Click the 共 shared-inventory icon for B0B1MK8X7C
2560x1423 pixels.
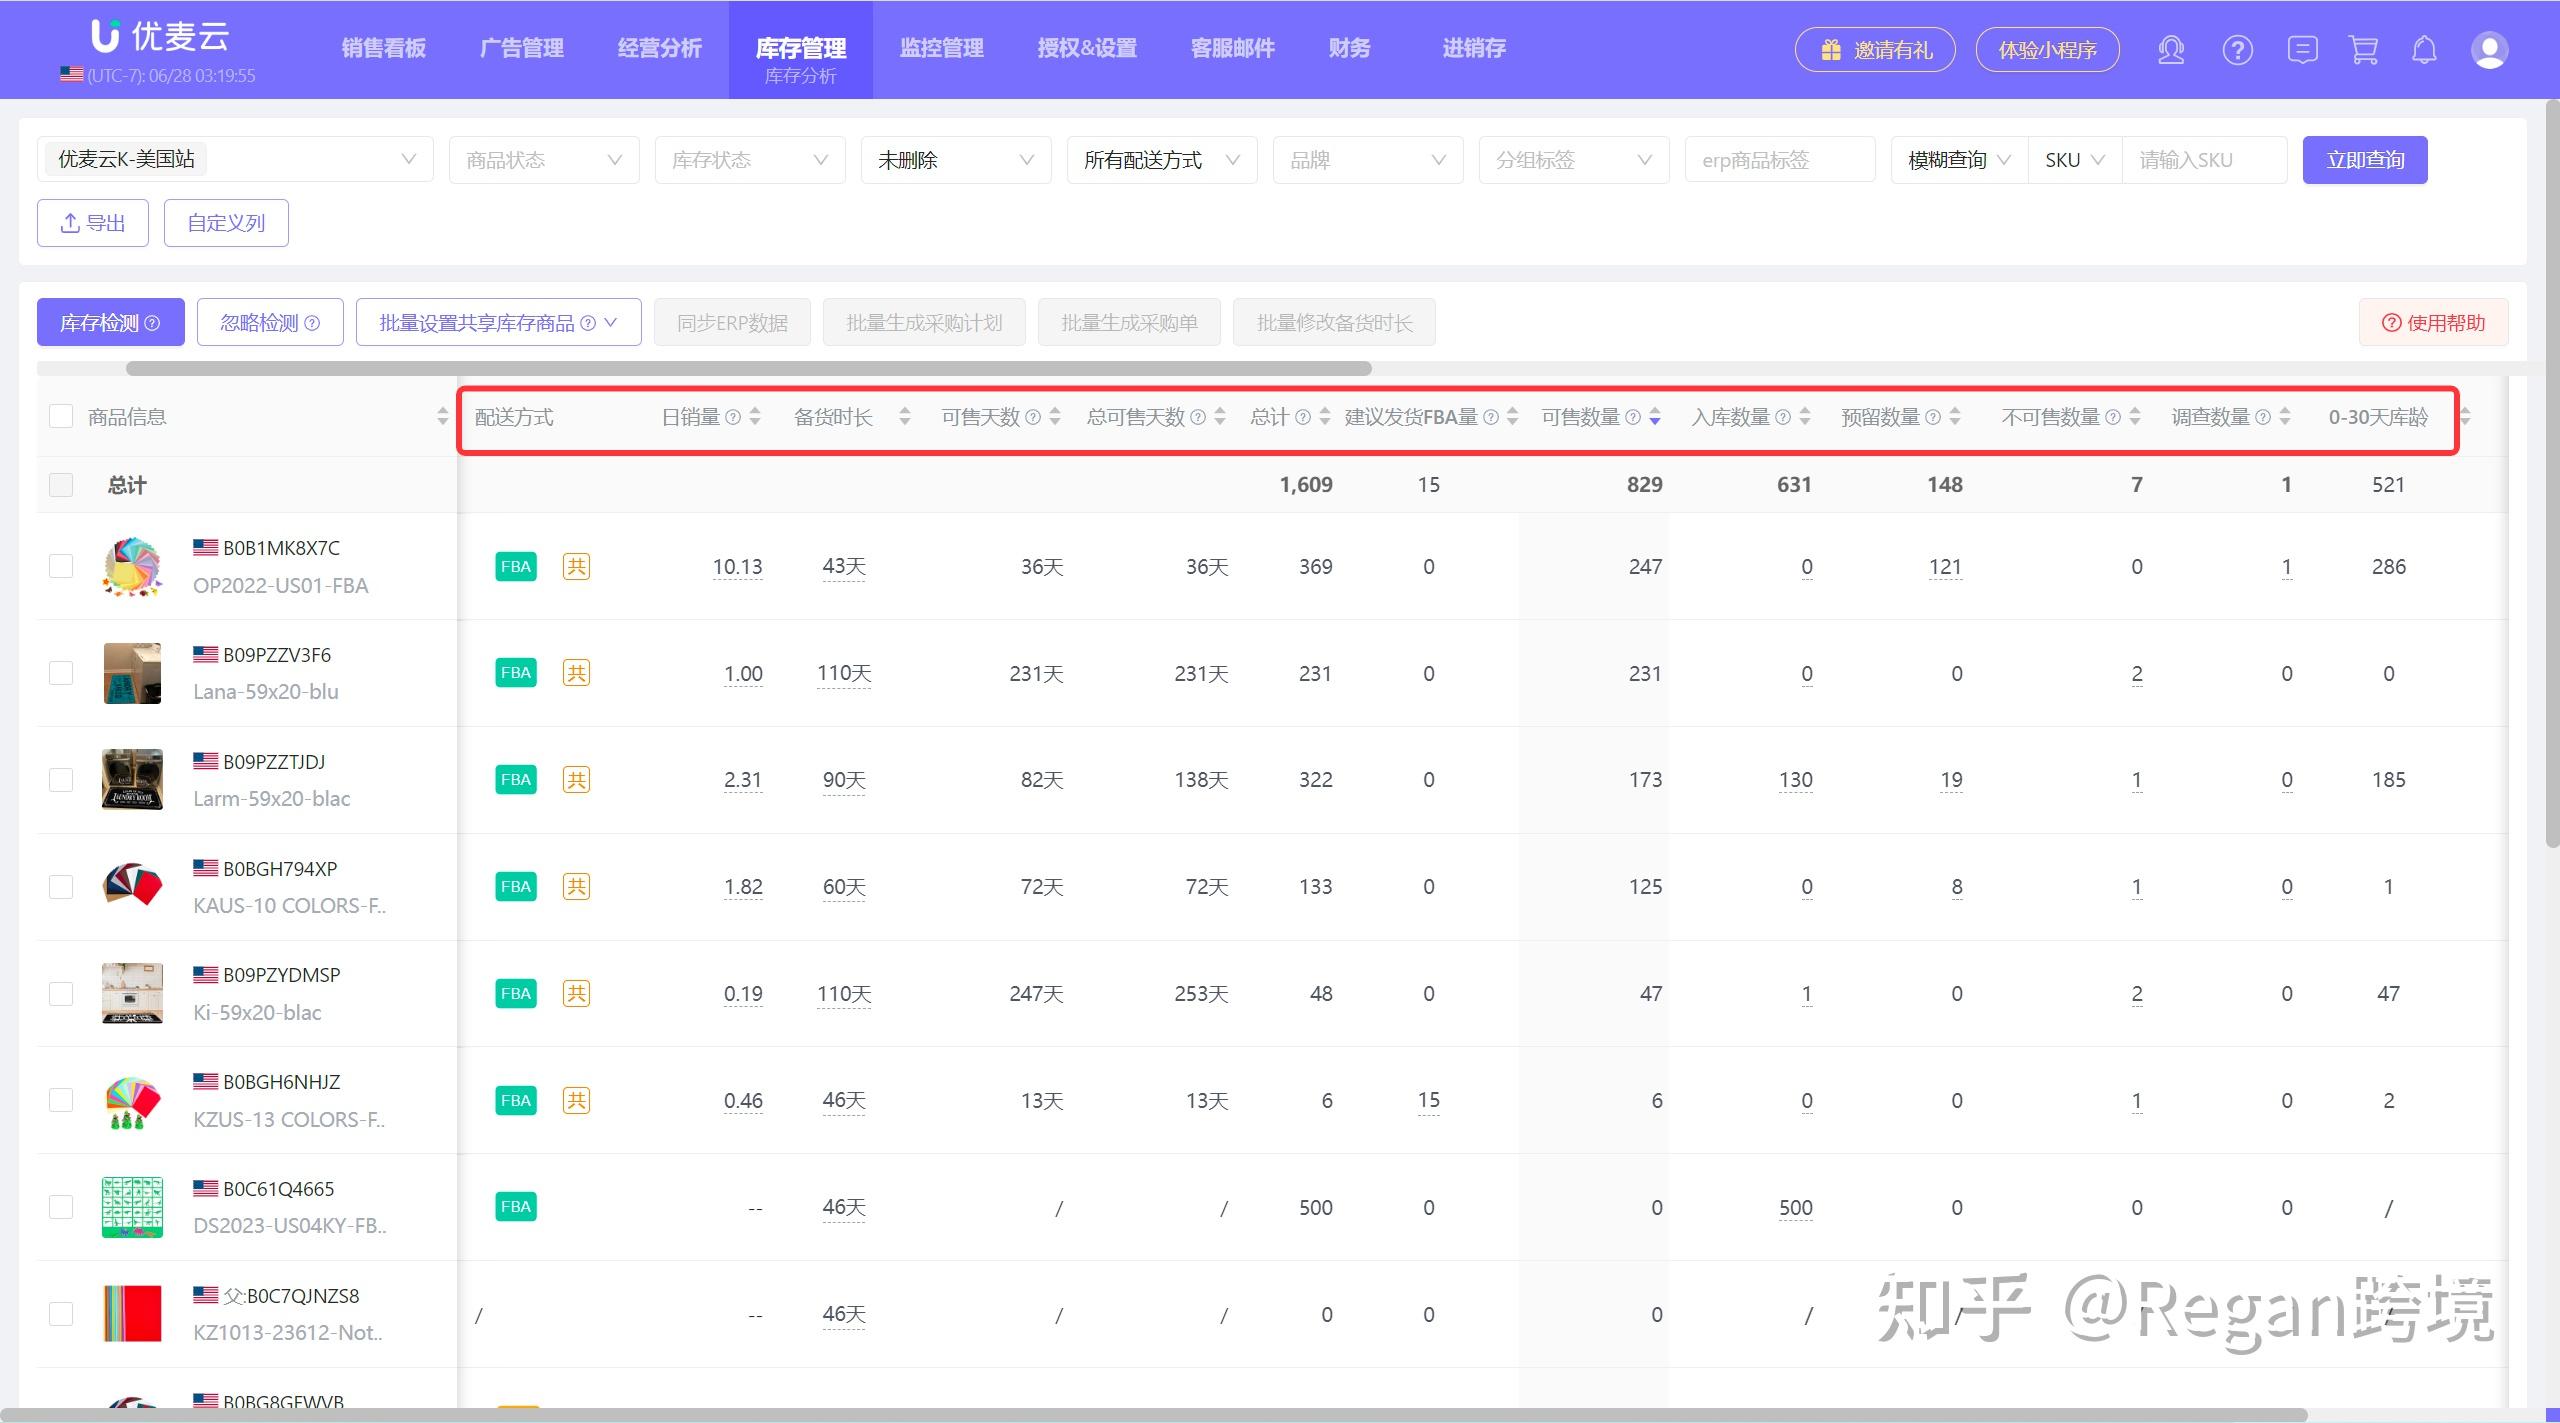[576, 567]
